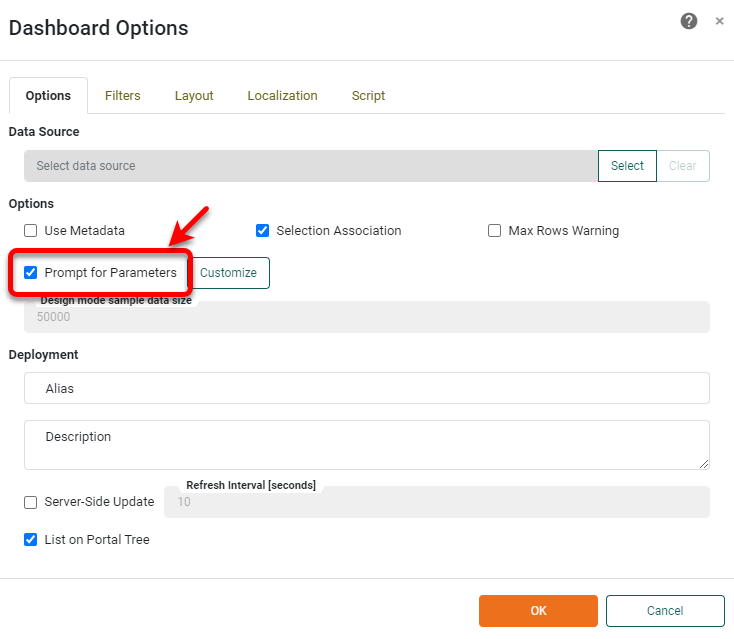Enable Max Rows Warning checkbox
Image resolution: width=734 pixels, height=639 pixels.
(x=494, y=231)
